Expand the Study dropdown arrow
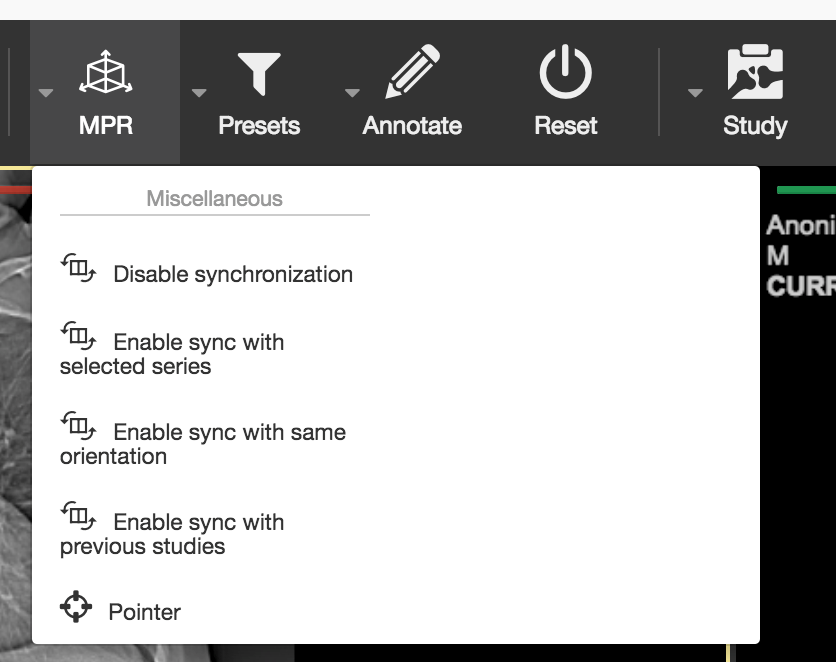 (x=695, y=93)
